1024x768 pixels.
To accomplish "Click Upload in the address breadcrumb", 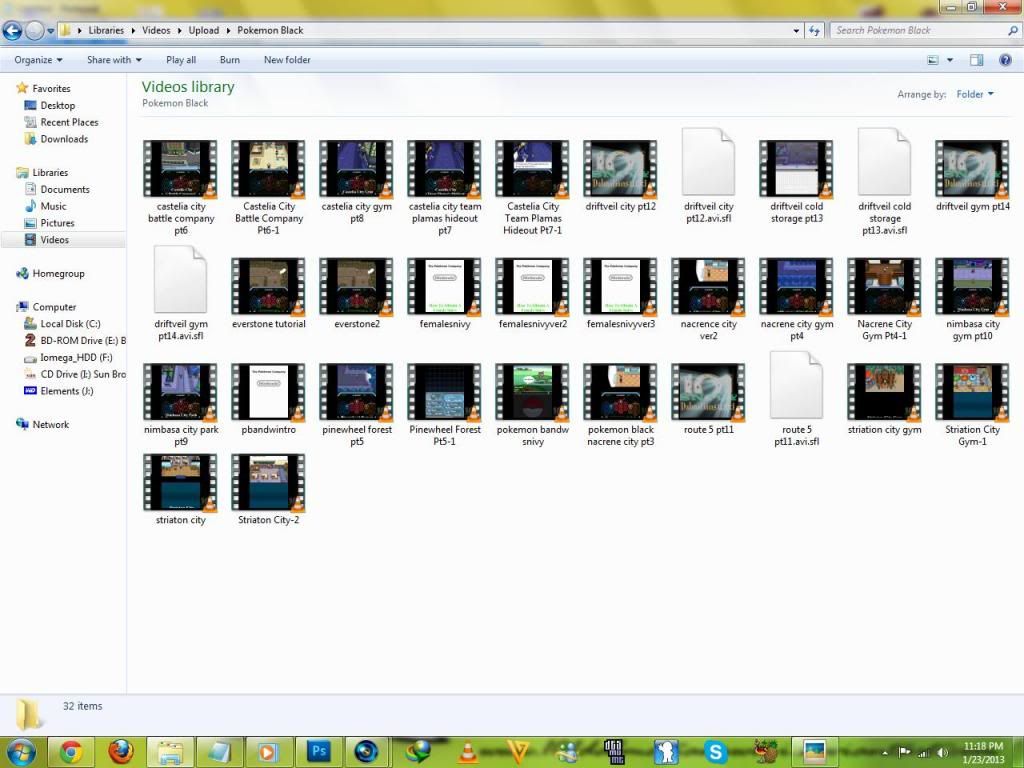I will click(204, 30).
